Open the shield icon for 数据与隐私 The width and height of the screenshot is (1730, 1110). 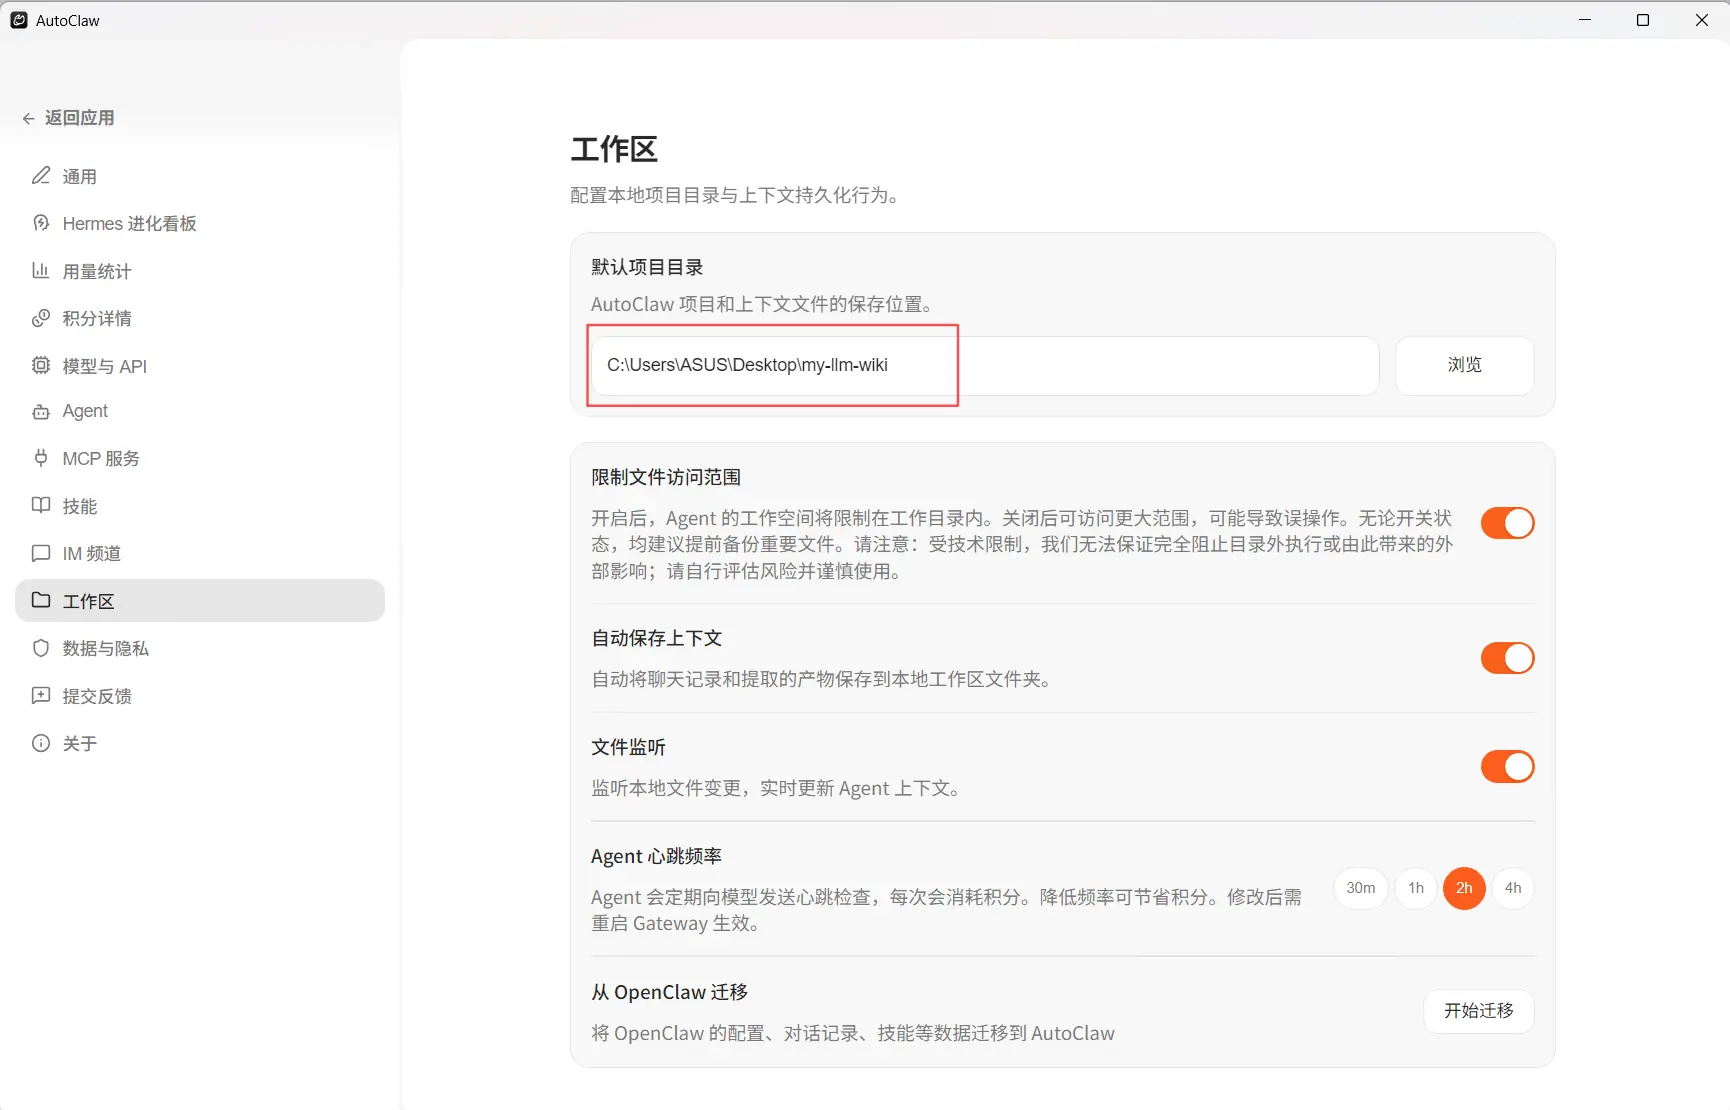click(41, 648)
